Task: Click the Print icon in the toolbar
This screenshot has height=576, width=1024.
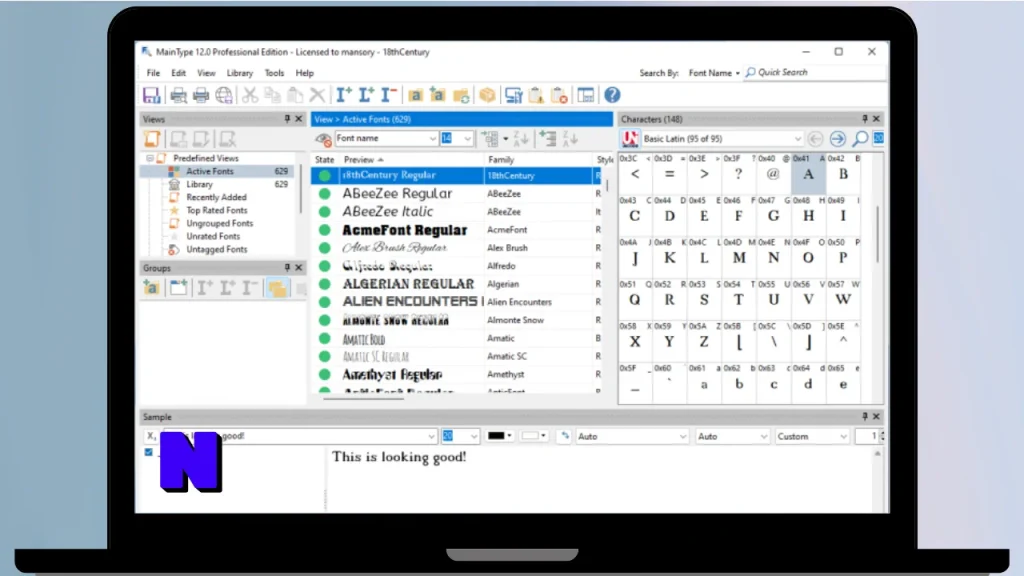Action: (201, 95)
